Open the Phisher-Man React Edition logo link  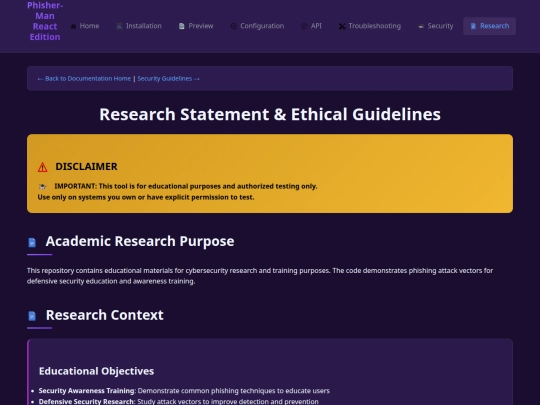coord(45,21)
